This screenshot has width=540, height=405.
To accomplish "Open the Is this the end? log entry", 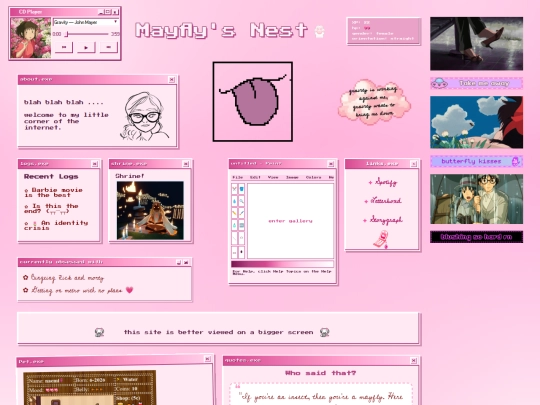I will click(x=51, y=209).
